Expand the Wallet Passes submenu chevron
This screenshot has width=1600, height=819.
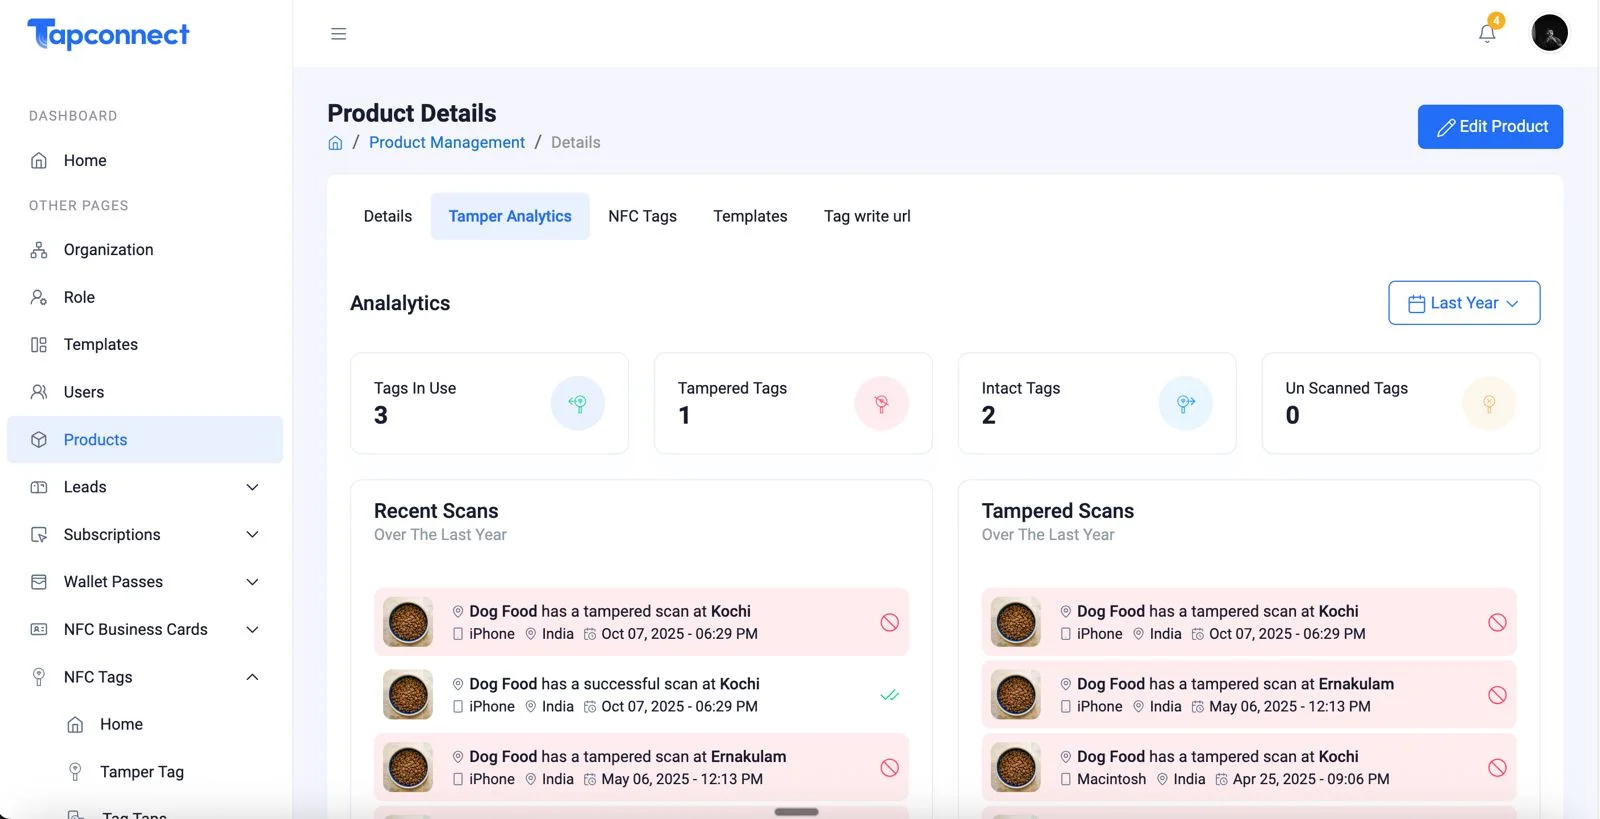(x=252, y=582)
